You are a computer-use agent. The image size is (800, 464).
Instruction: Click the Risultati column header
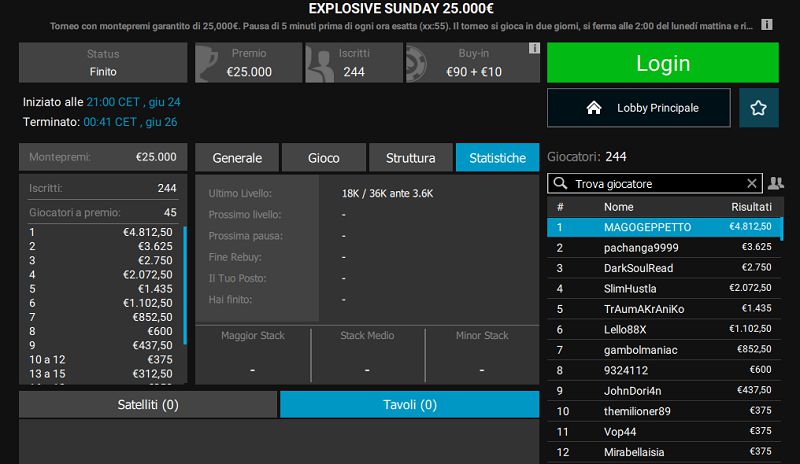[751, 207]
